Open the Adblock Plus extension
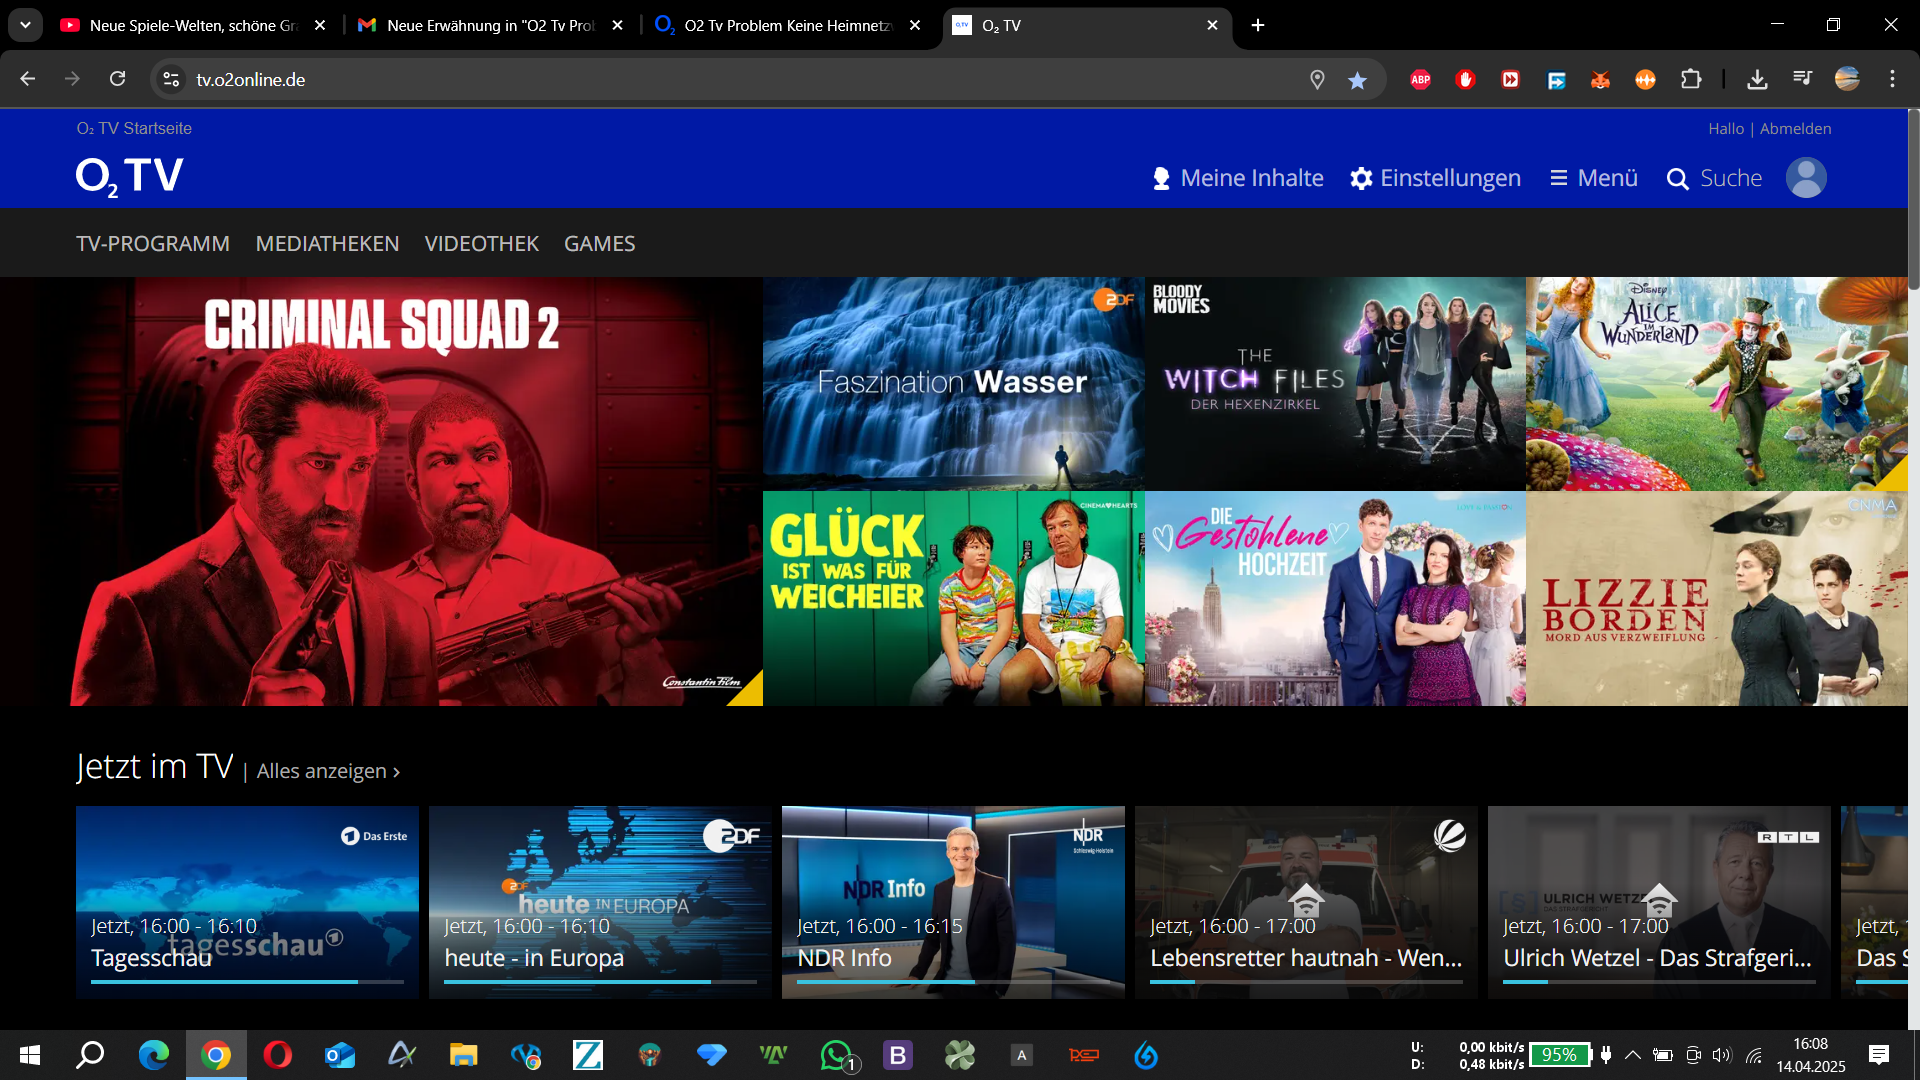This screenshot has width=1920, height=1080. pos(1420,80)
